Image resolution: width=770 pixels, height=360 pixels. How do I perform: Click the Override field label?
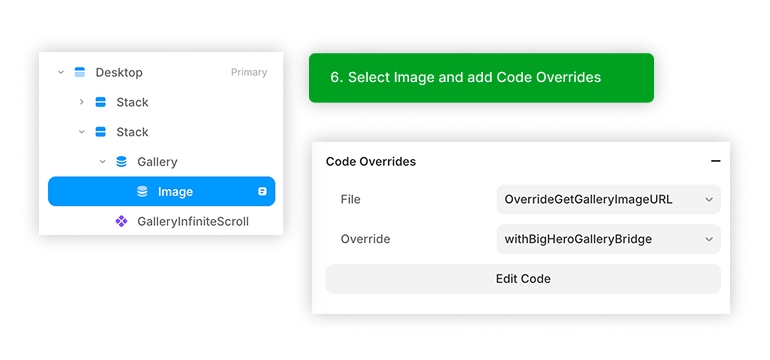tap(365, 239)
